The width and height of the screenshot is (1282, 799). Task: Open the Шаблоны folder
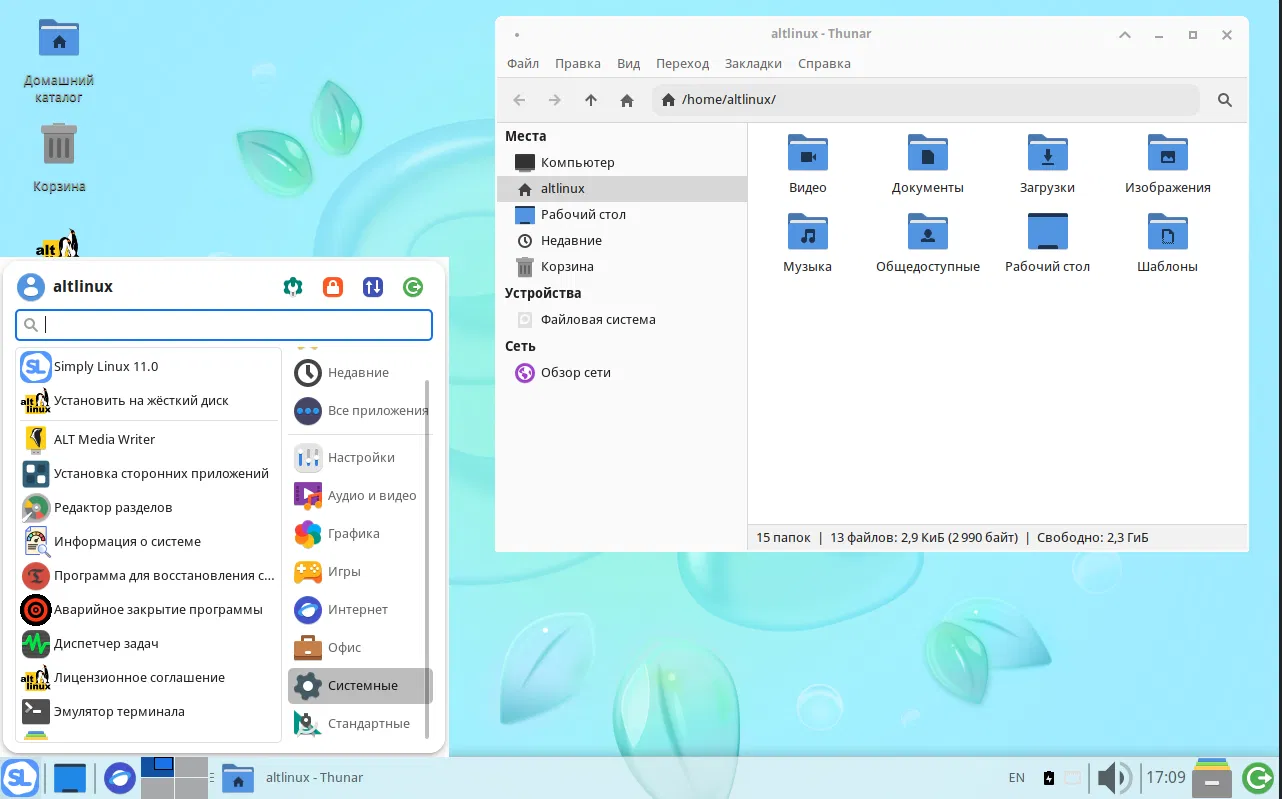(x=1168, y=244)
